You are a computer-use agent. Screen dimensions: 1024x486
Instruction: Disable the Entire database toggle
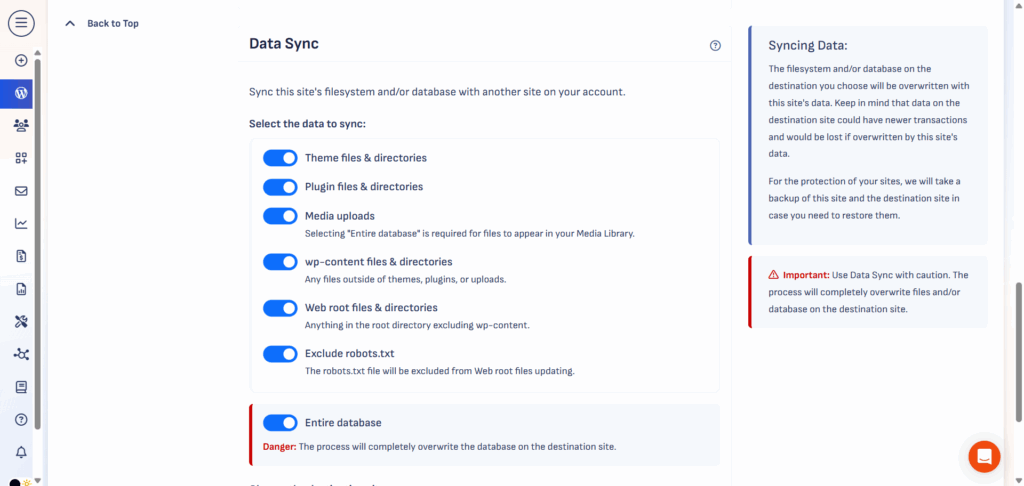pos(280,423)
